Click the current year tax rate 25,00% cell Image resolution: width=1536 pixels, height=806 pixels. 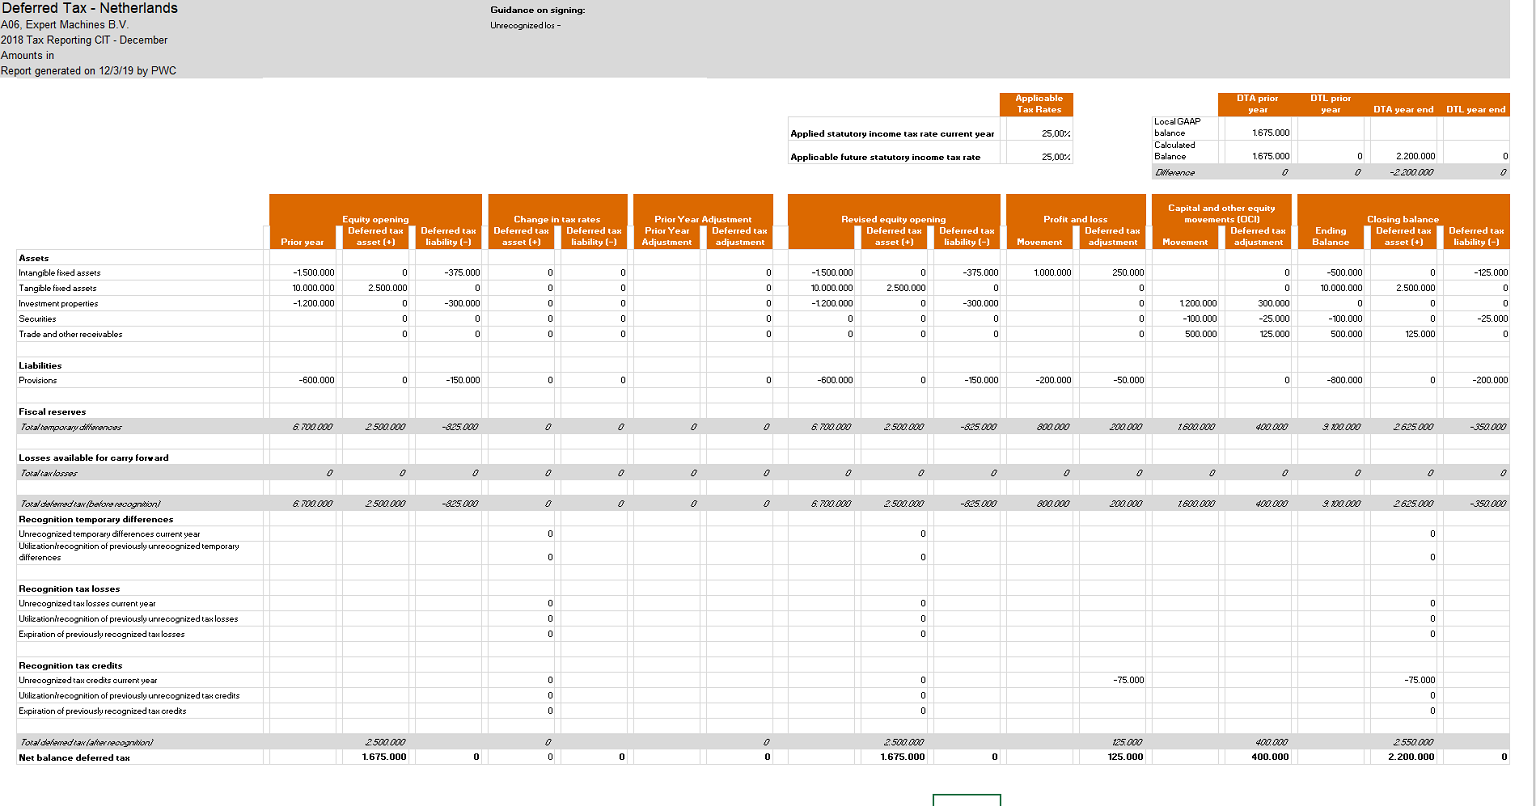(x=1038, y=133)
